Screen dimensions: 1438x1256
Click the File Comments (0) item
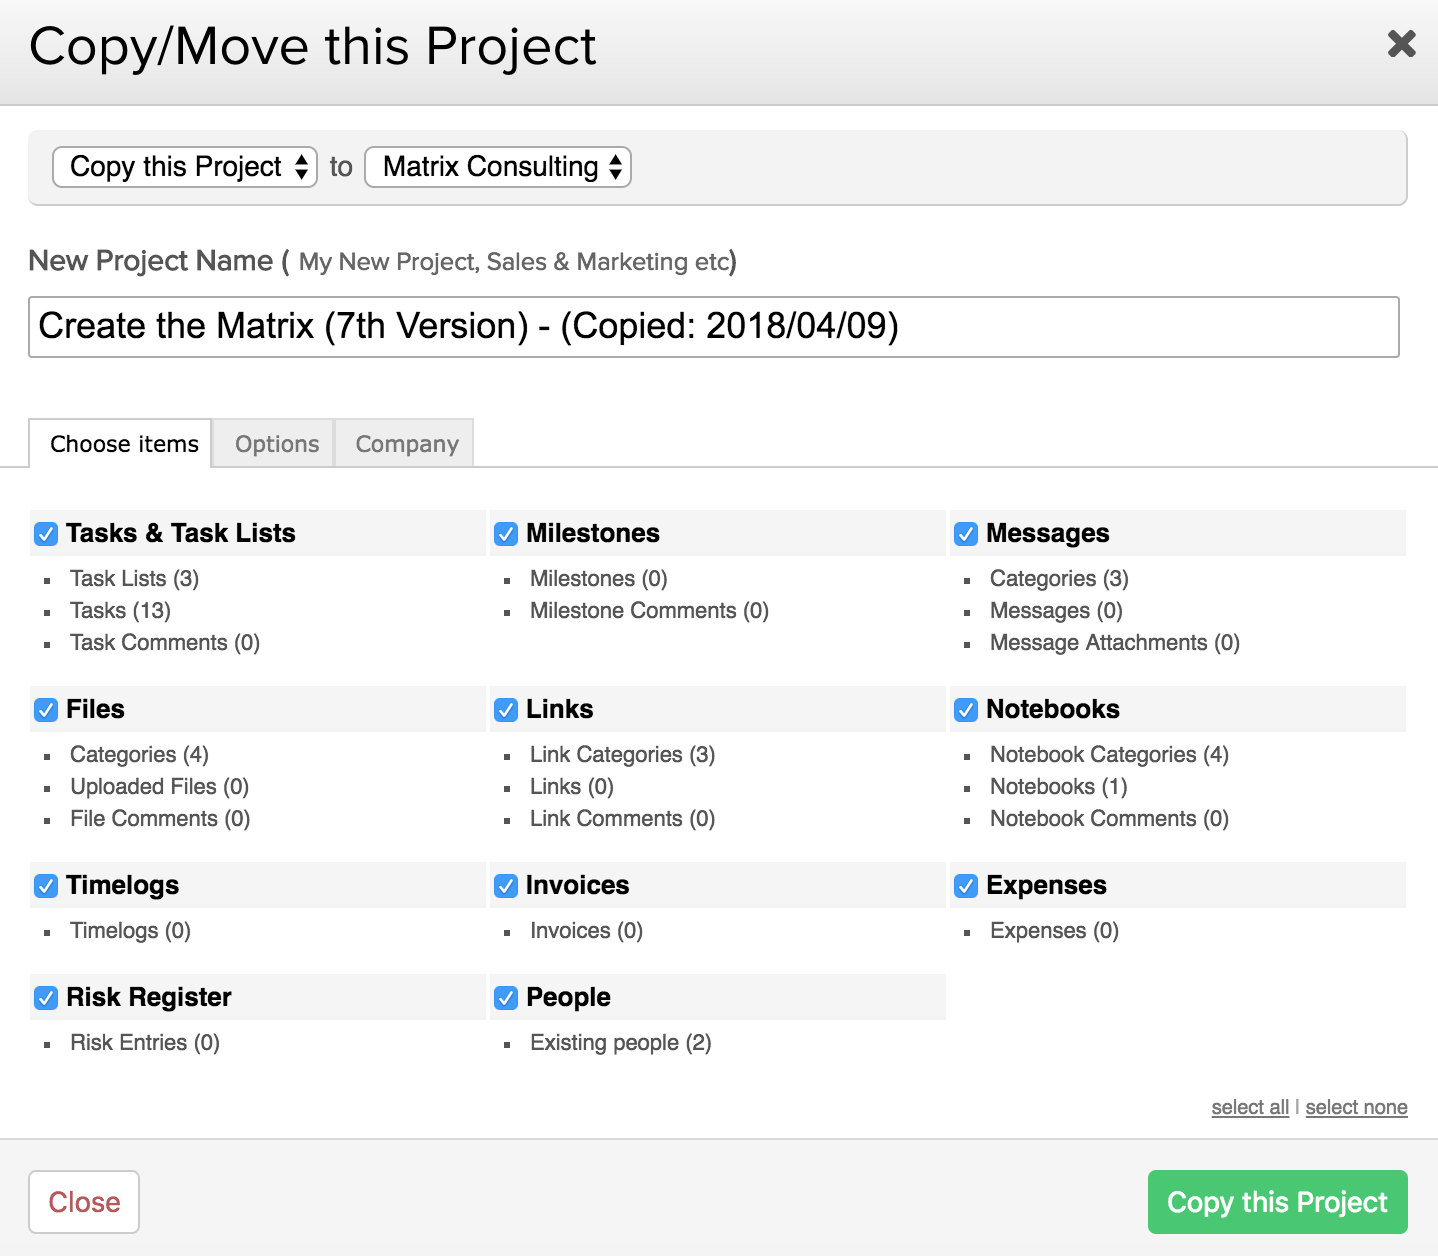[x=160, y=818]
